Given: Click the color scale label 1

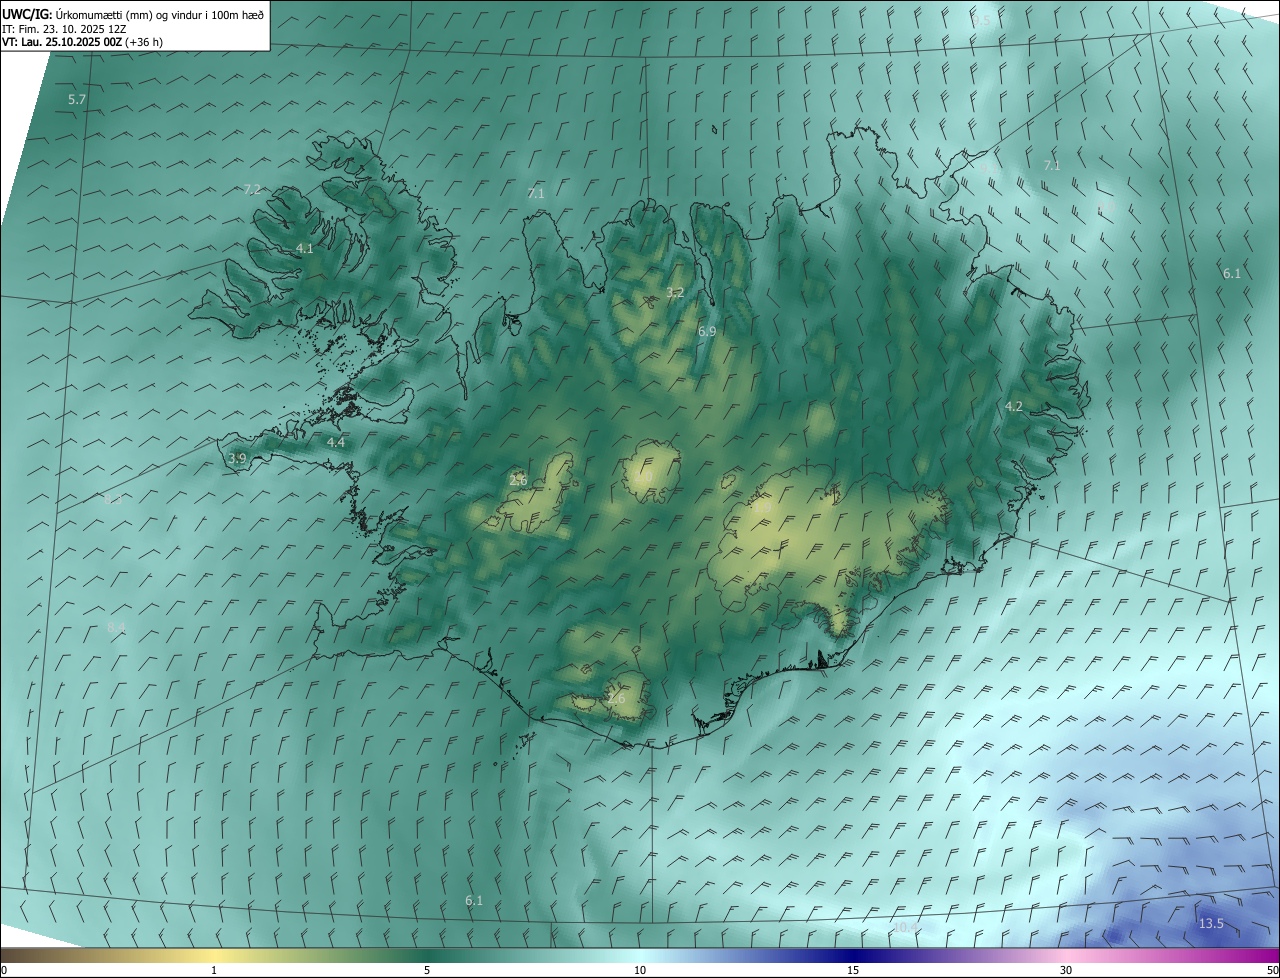Looking at the screenshot, I should click(215, 970).
